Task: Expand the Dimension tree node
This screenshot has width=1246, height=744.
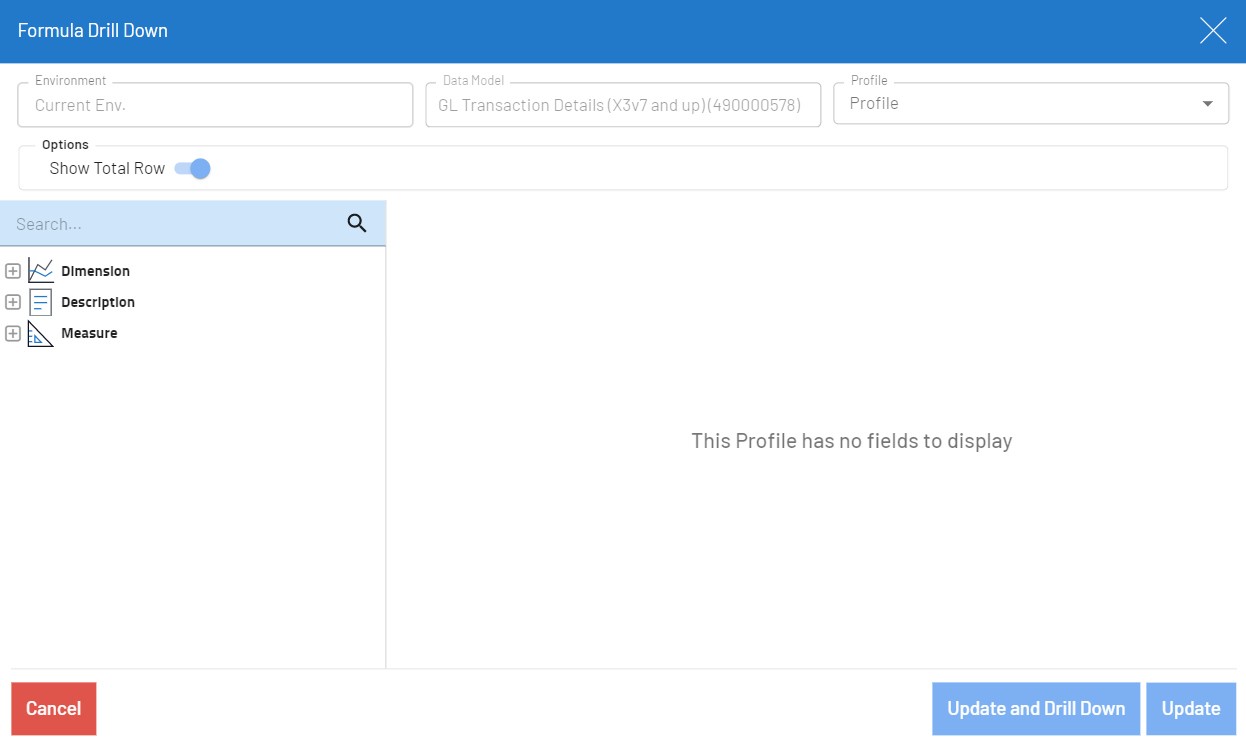Action: tap(13, 271)
